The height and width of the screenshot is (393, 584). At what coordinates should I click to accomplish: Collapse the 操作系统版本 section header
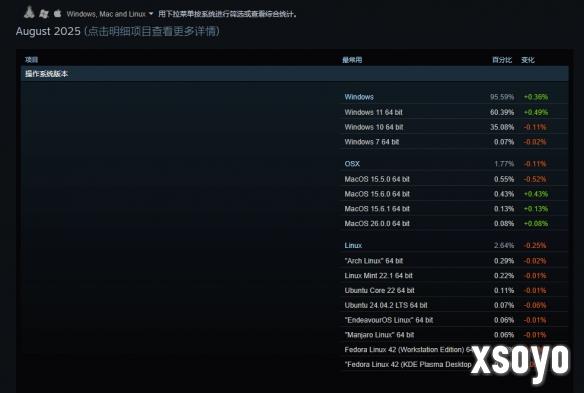(295, 74)
